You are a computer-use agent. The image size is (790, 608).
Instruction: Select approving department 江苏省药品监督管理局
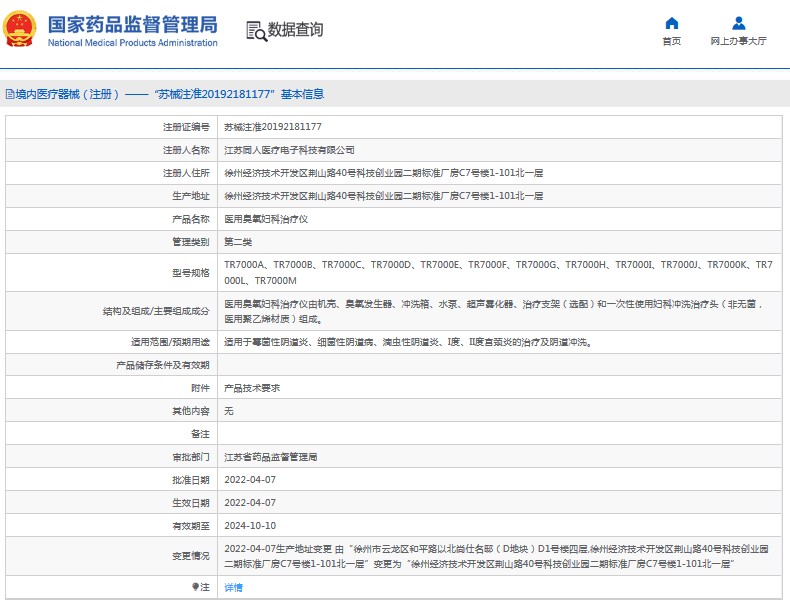tap(271, 457)
